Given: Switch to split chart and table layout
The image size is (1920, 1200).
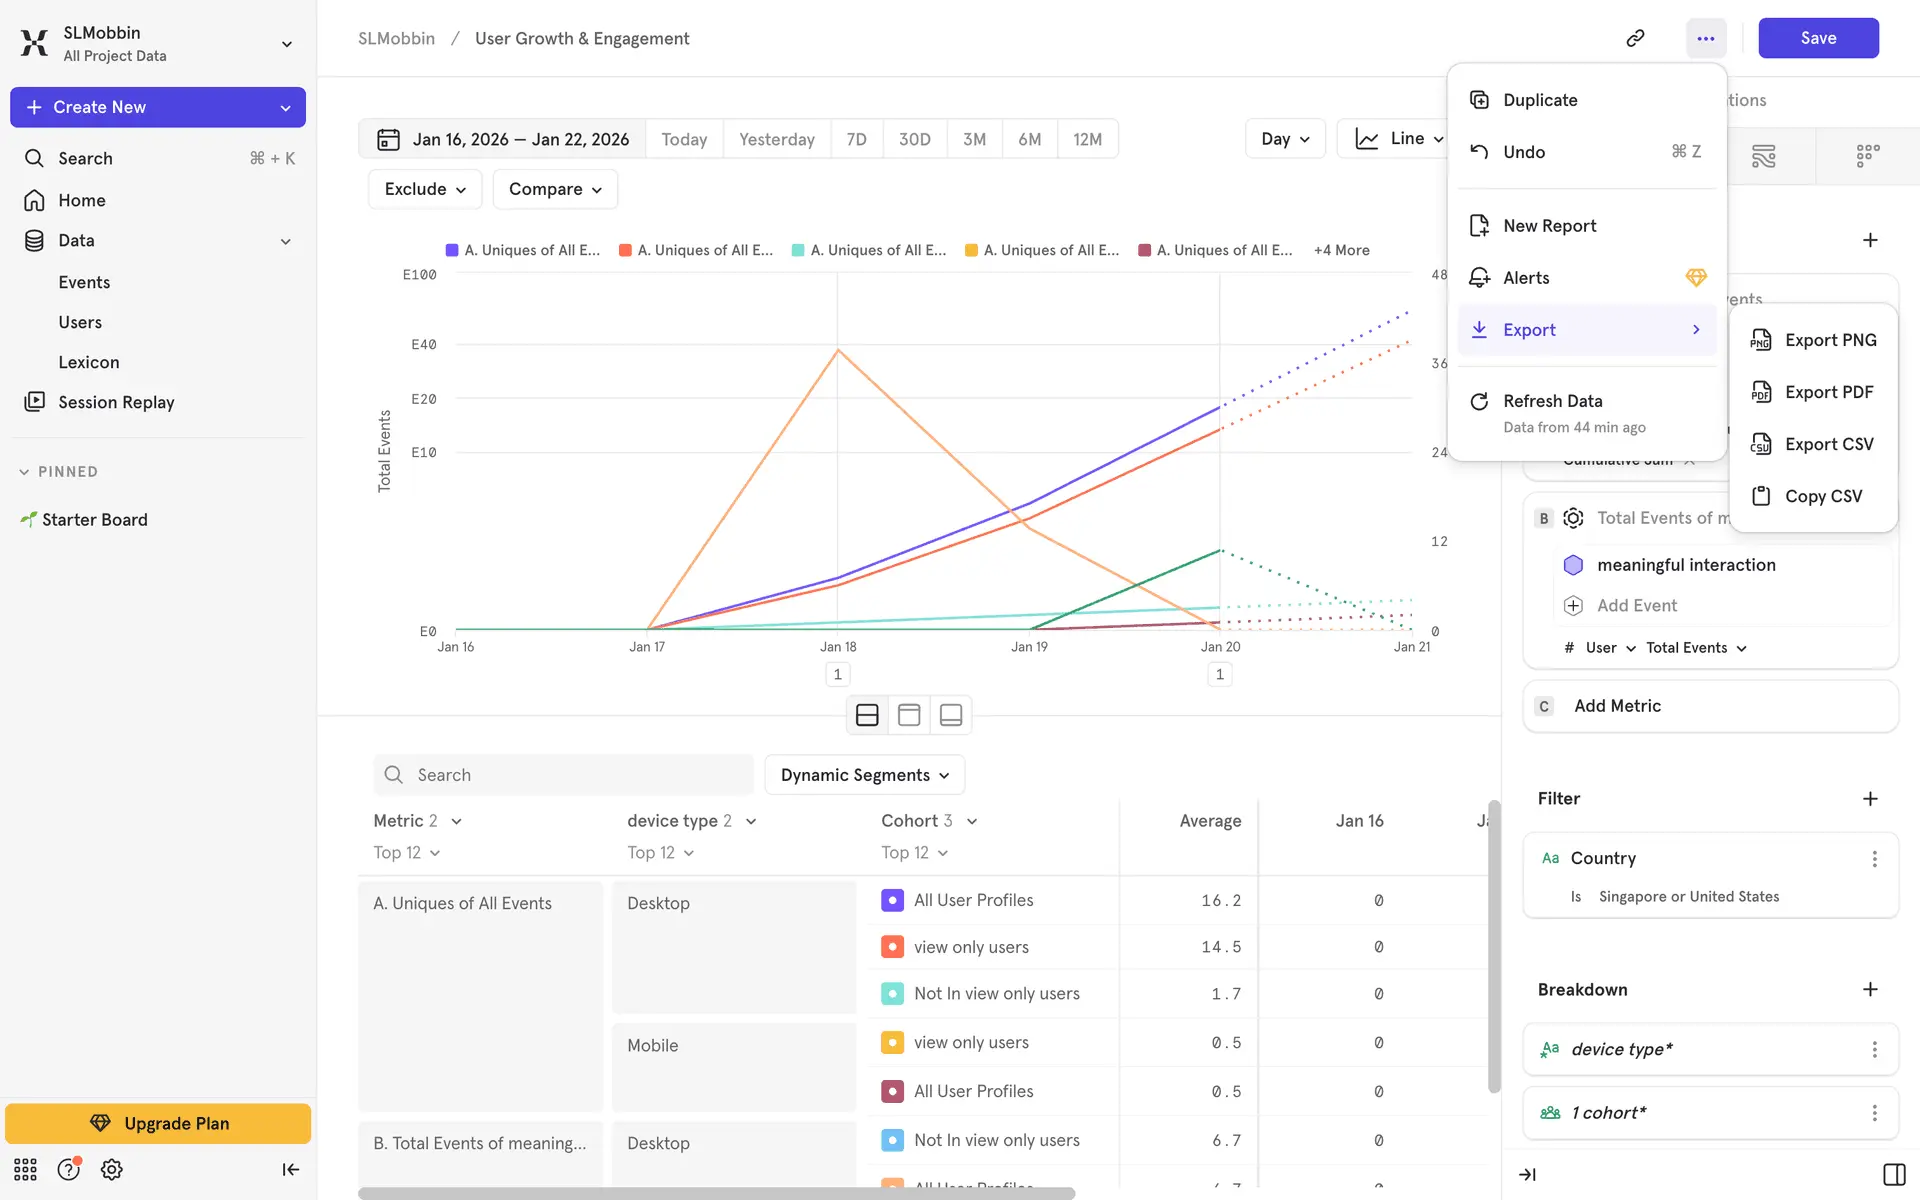Looking at the screenshot, I should click(867, 715).
